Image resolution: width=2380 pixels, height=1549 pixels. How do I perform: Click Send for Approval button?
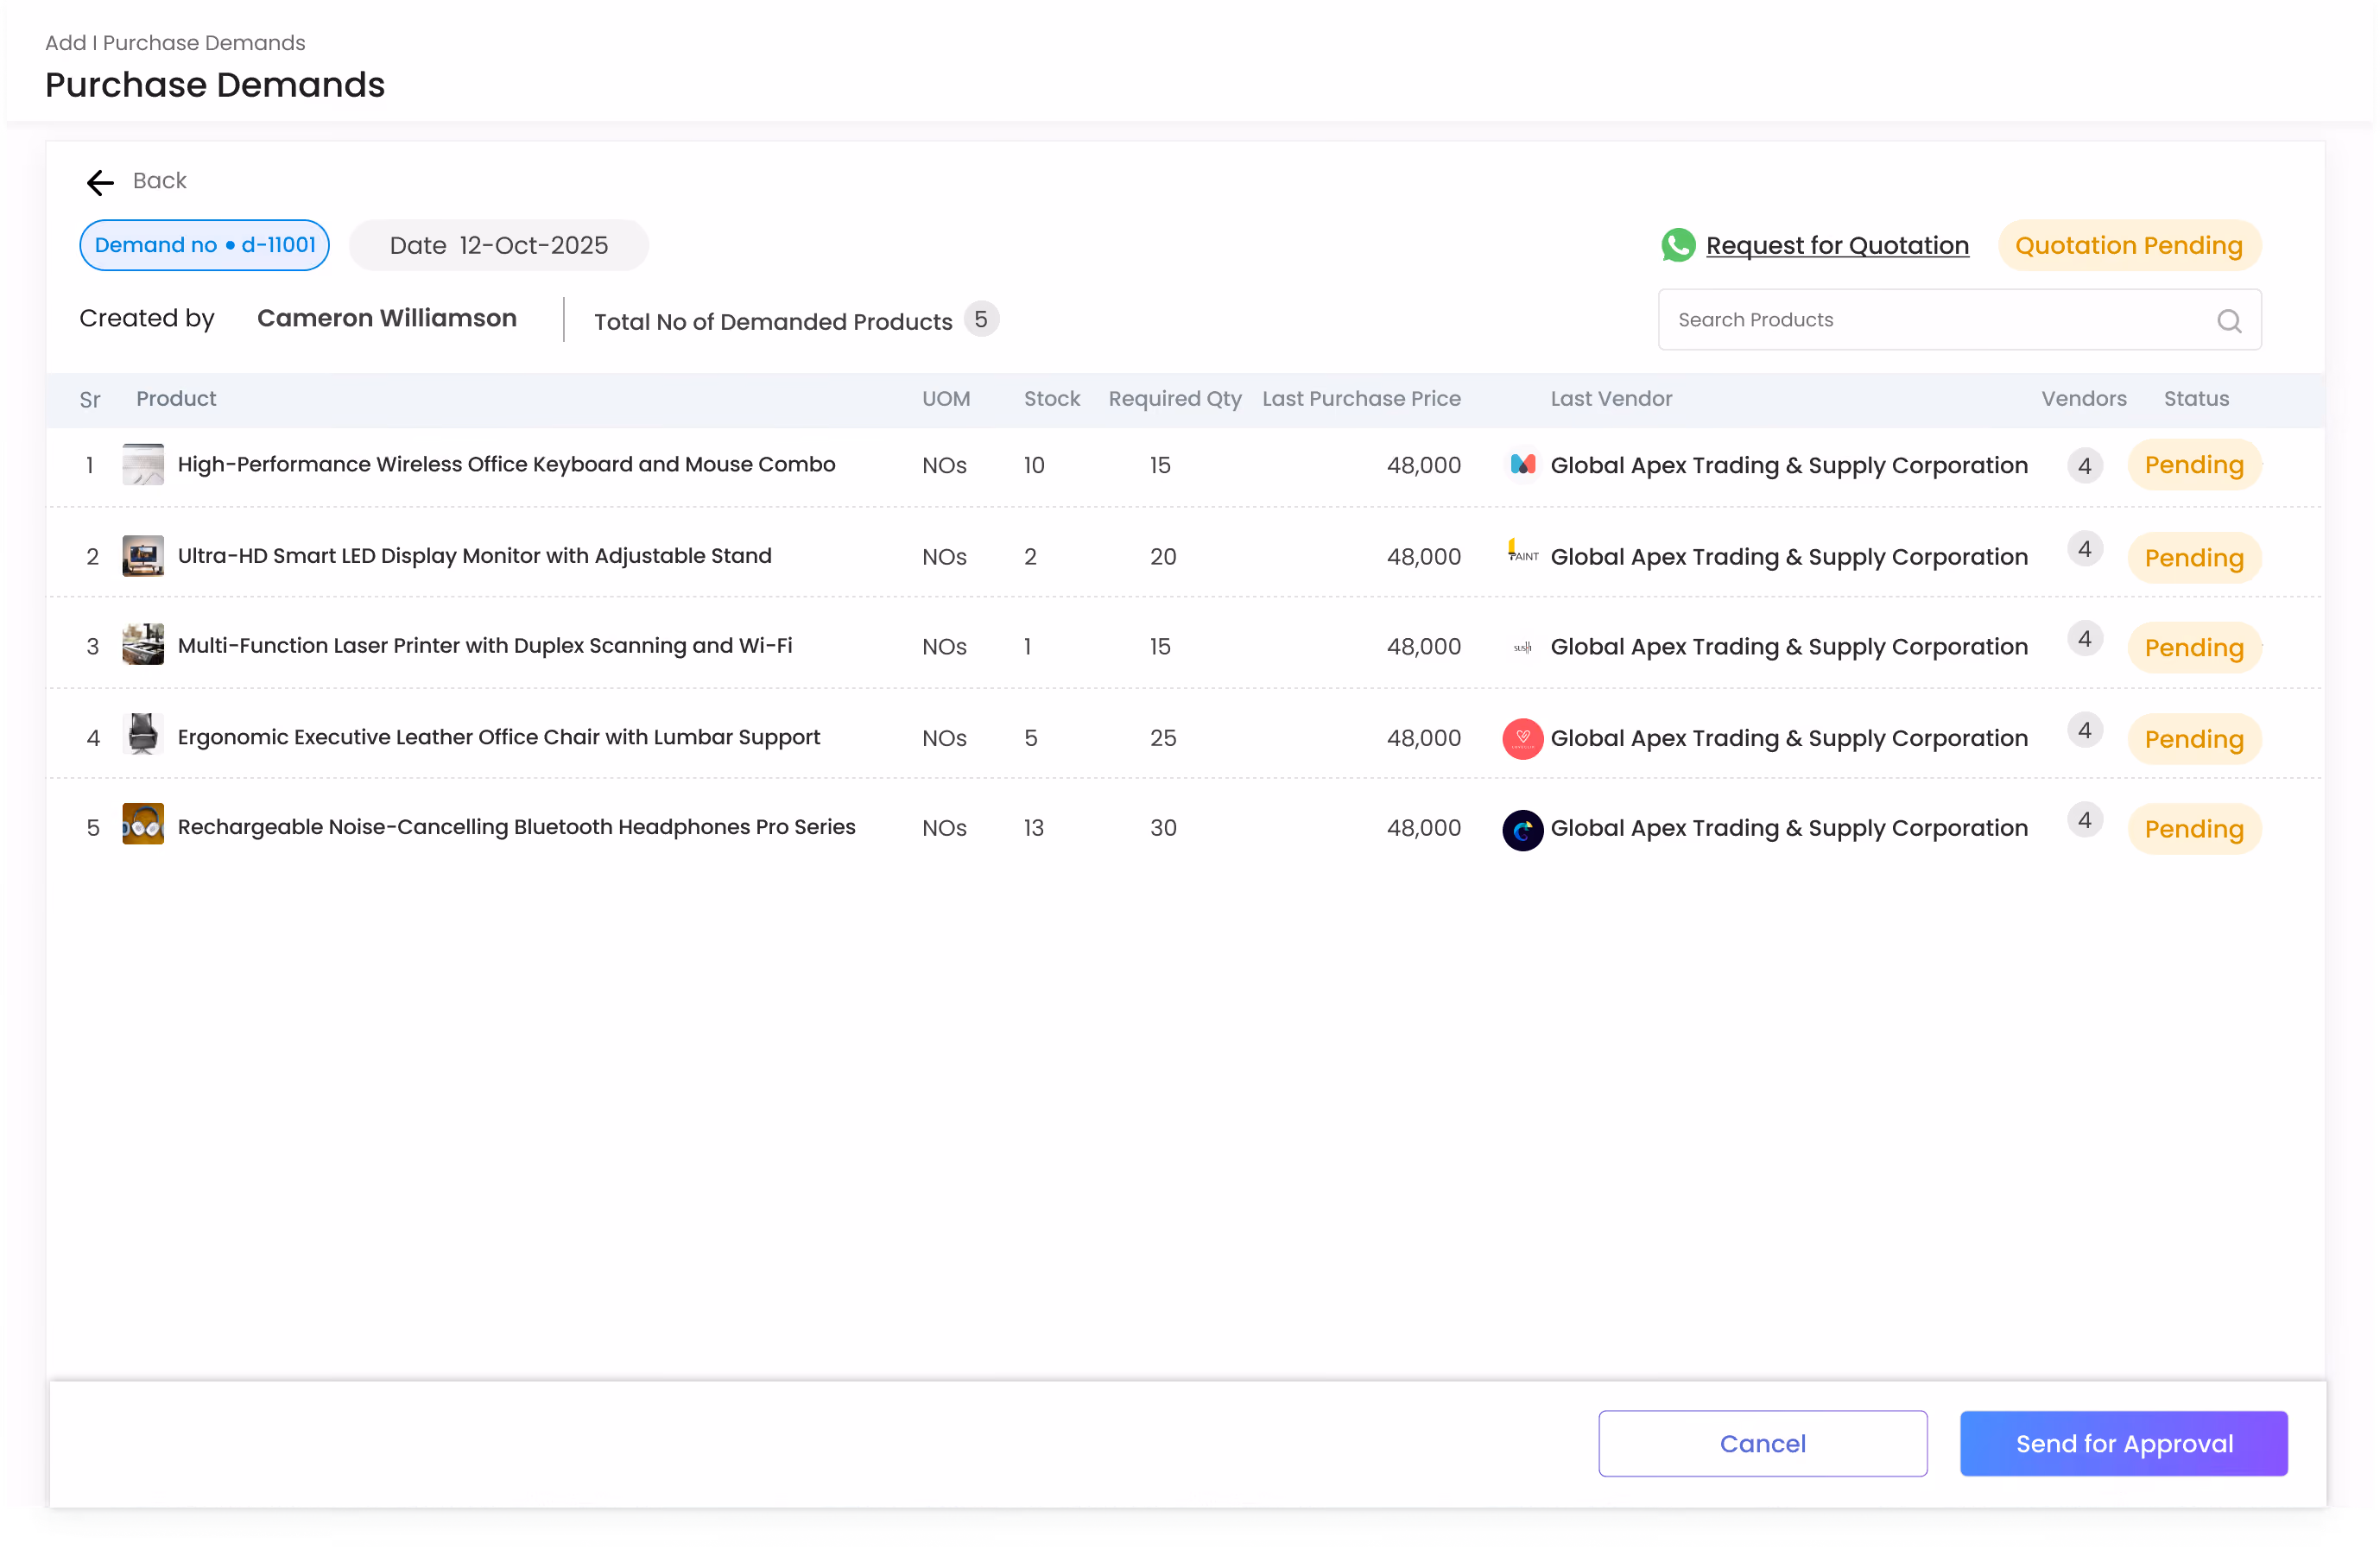[x=2123, y=1443]
